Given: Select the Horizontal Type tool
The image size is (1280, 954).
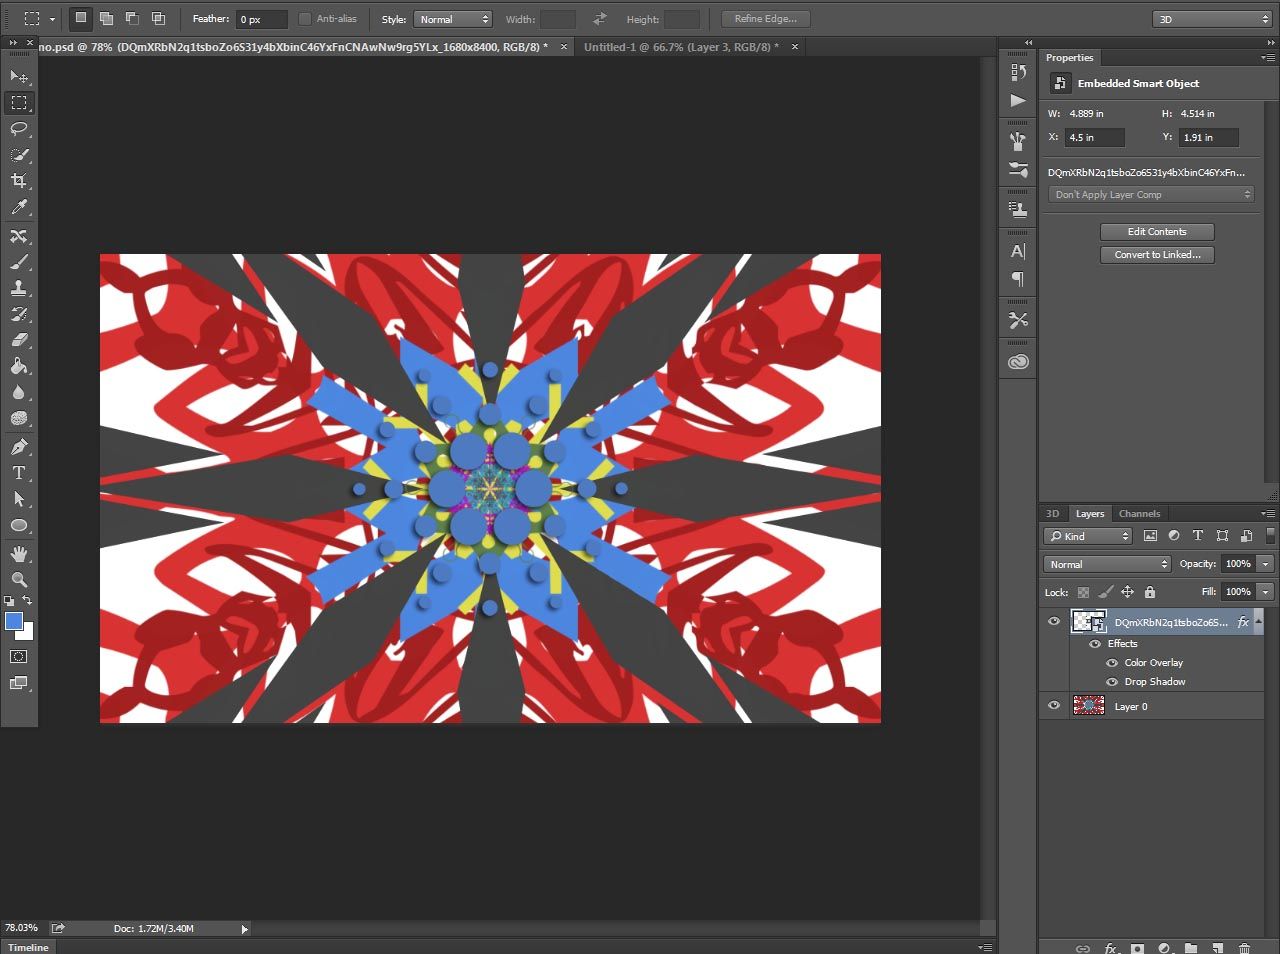Looking at the screenshot, I should coord(19,473).
